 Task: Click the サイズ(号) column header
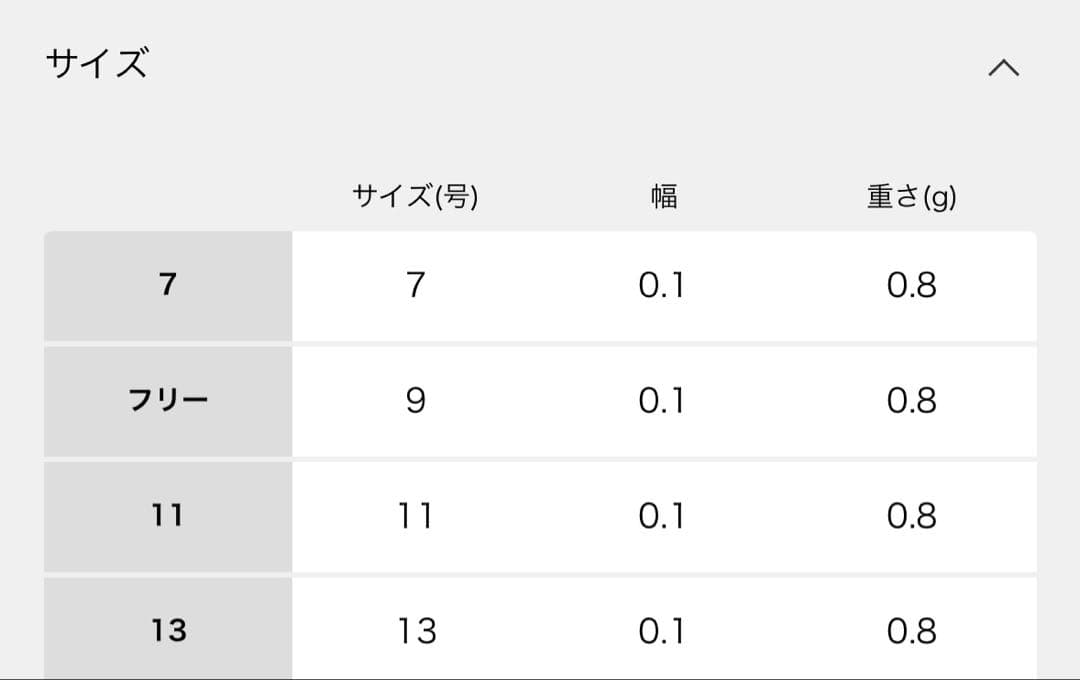pyautogui.click(x=418, y=195)
